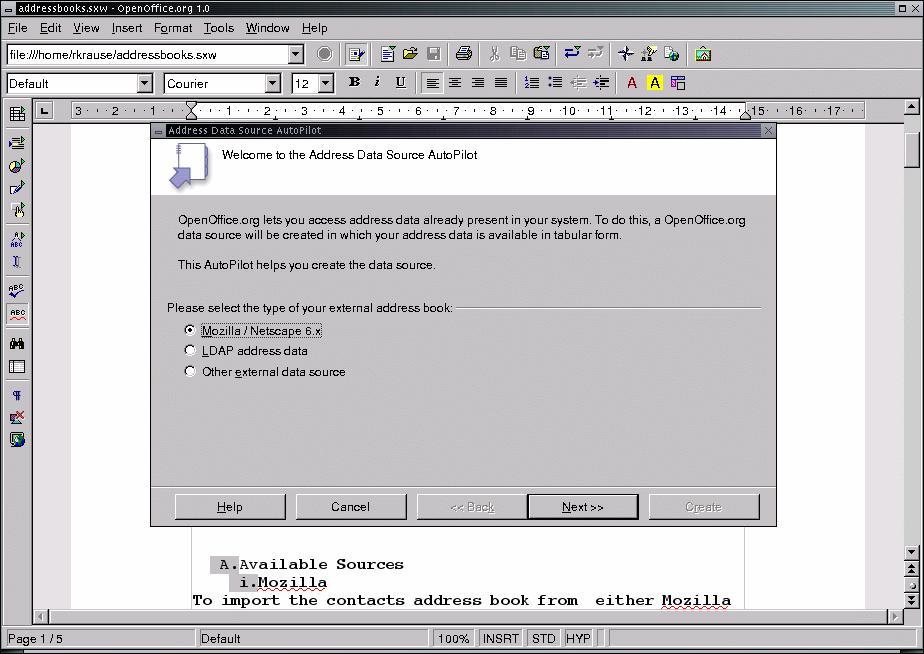The width and height of the screenshot is (924, 654).
Task: Click the 100% zoom status field
Action: [453, 639]
